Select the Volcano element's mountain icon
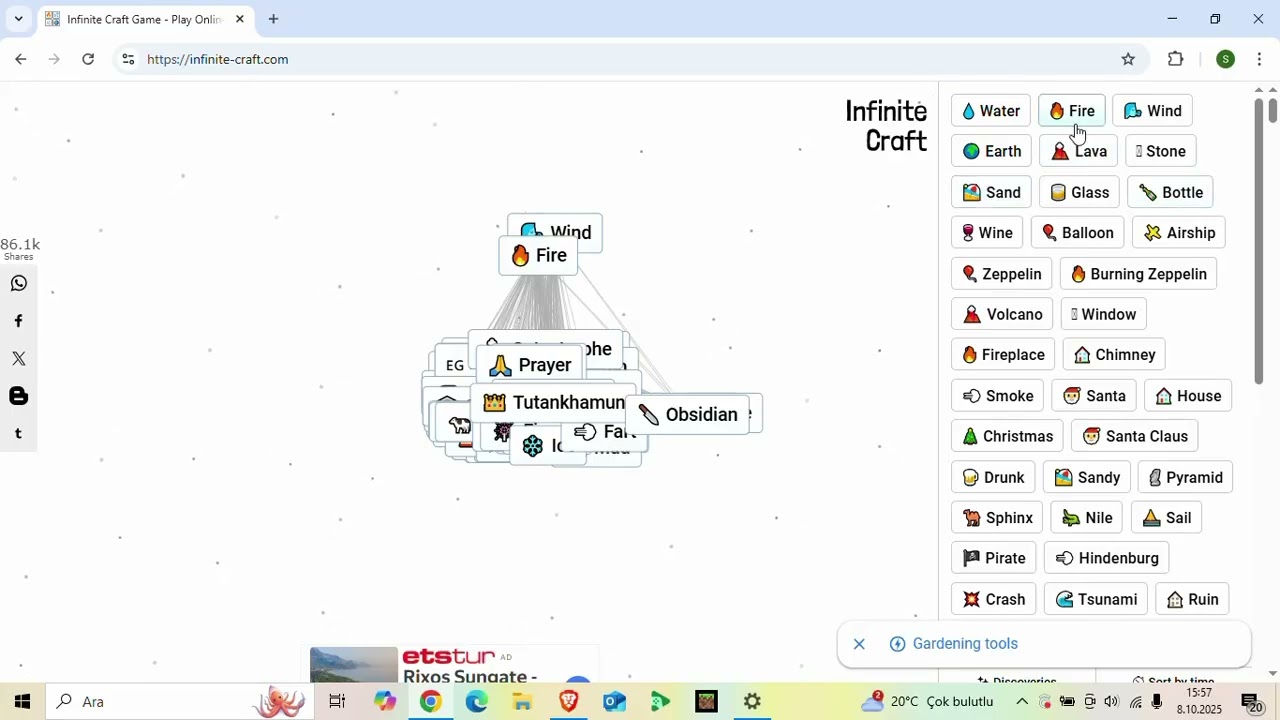1280x720 pixels. click(972, 315)
